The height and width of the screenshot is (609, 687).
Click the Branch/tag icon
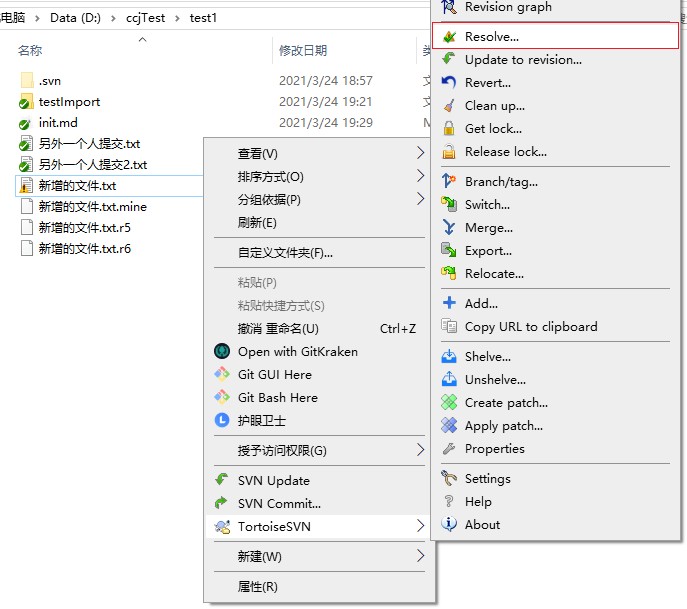449,182
